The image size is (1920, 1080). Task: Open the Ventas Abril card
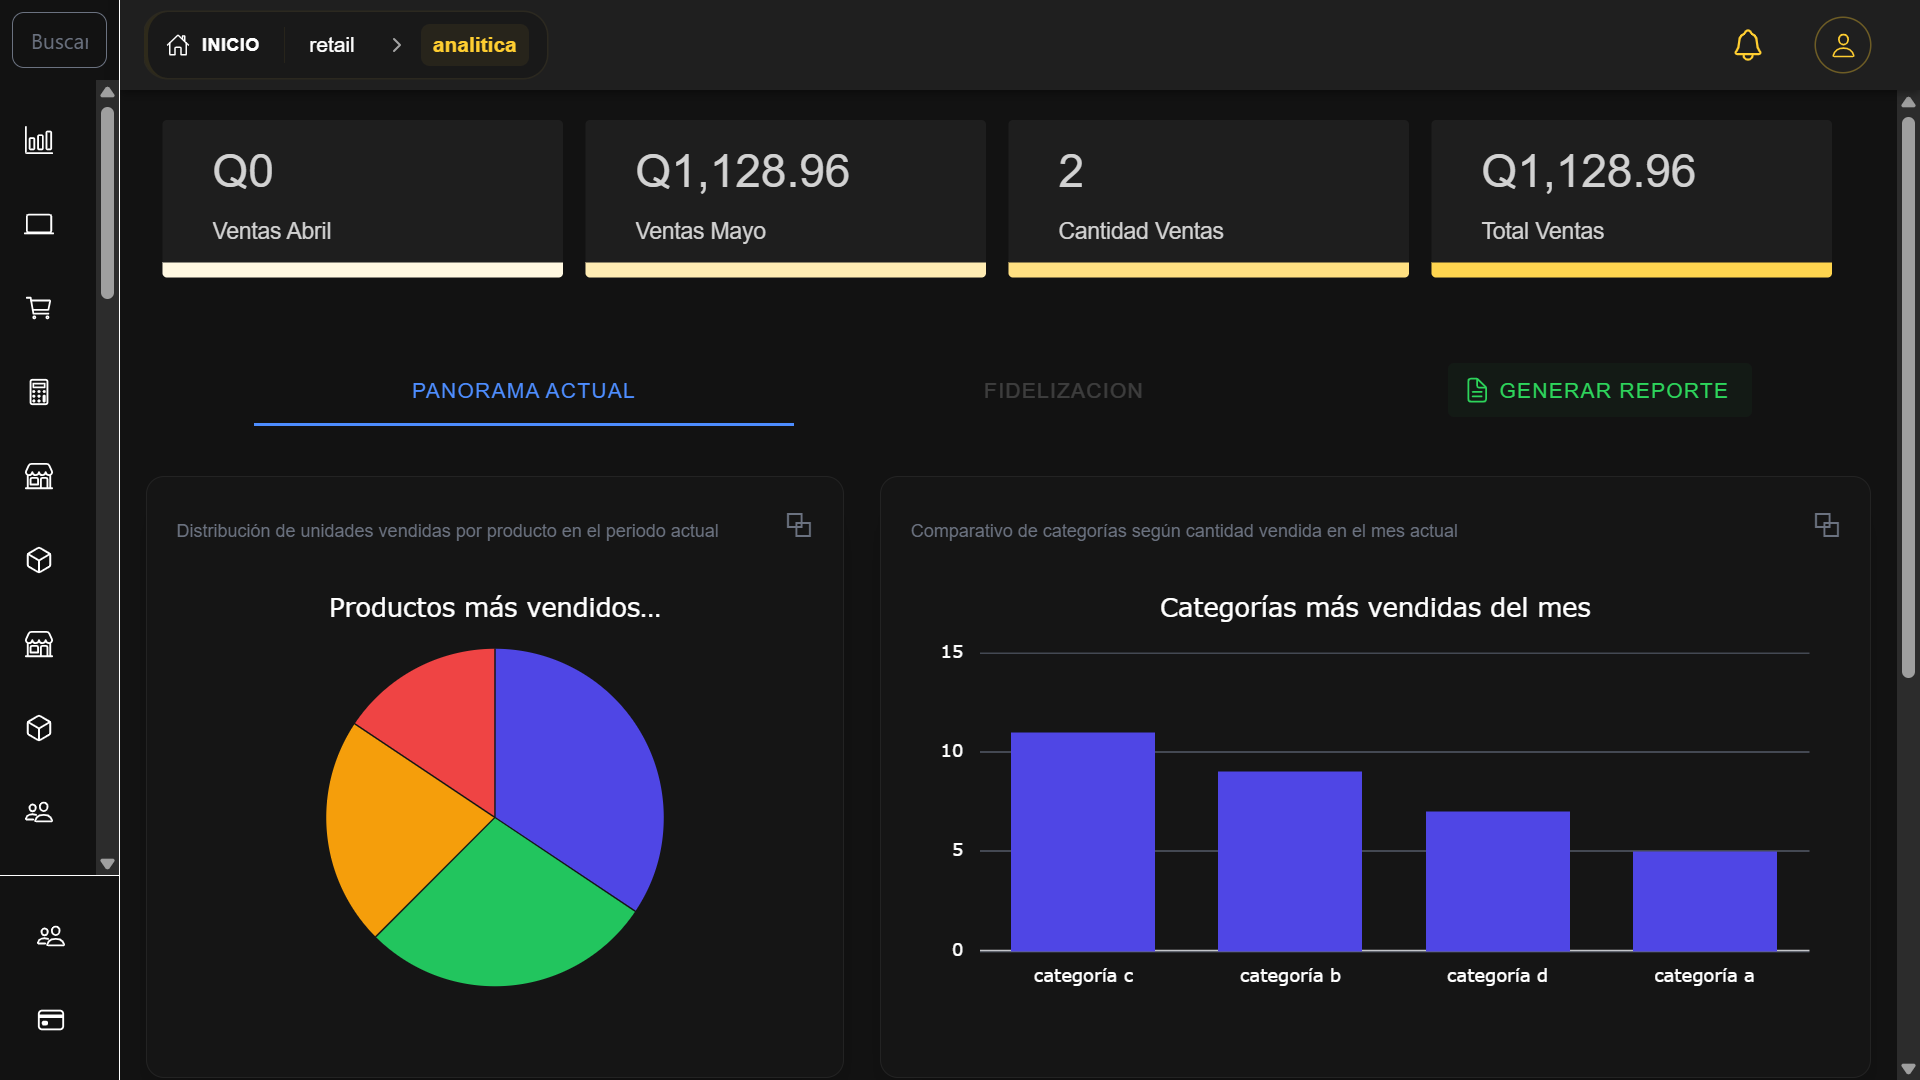click(x=362, y=198)
